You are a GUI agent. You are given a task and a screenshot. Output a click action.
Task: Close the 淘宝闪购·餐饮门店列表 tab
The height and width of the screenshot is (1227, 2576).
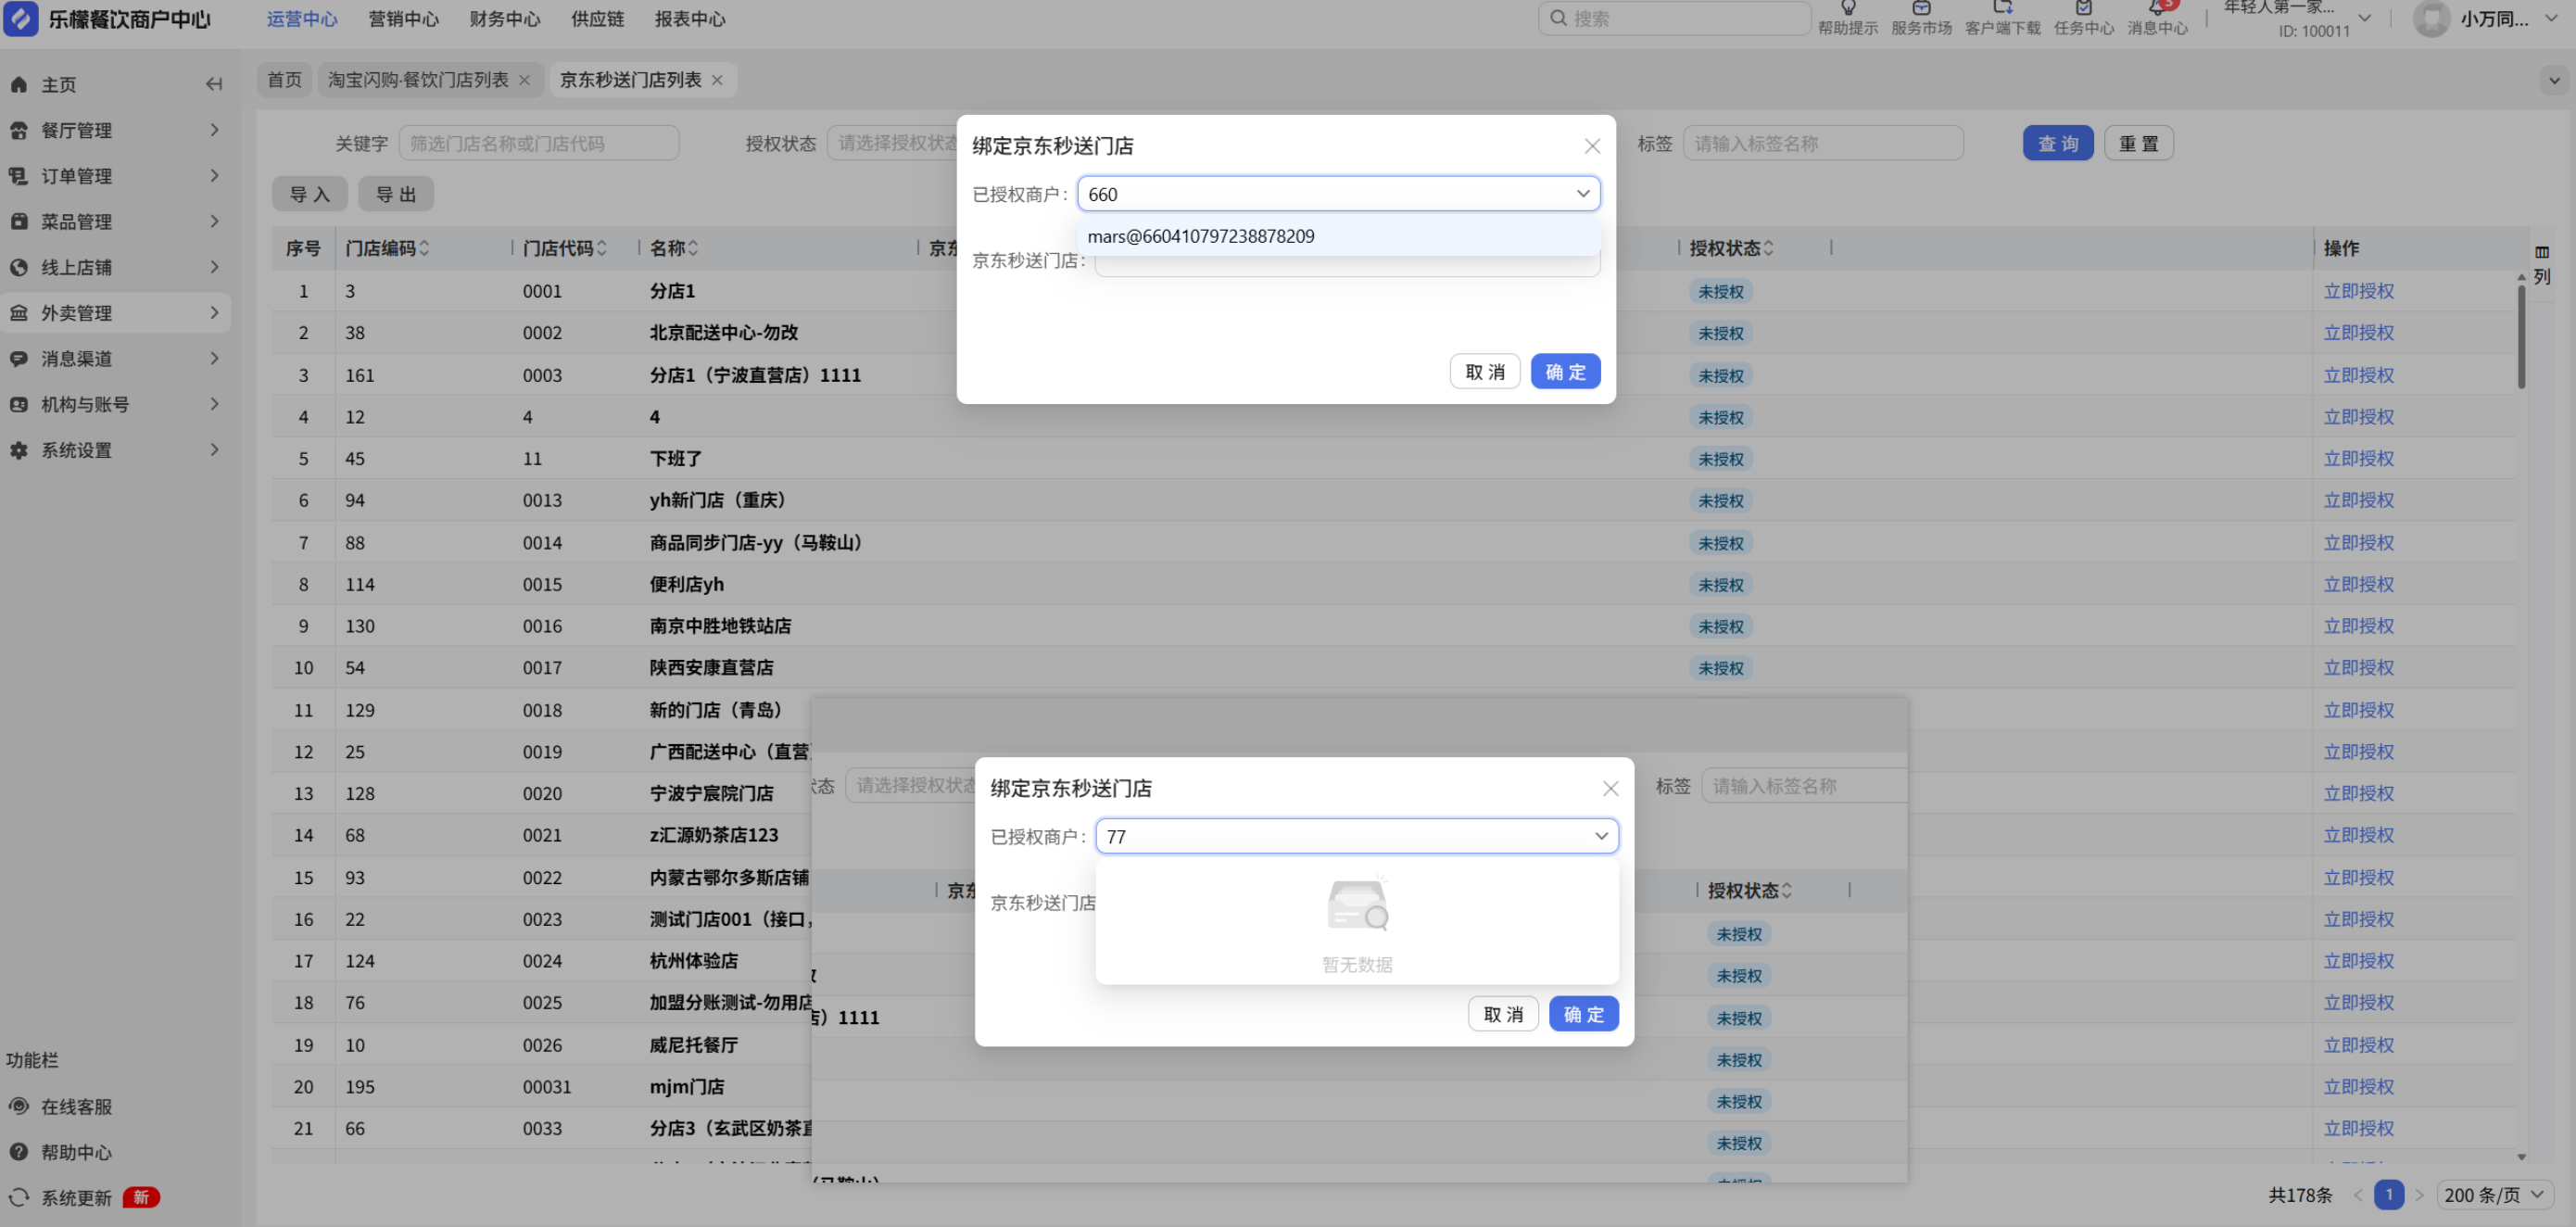(524, 80)
